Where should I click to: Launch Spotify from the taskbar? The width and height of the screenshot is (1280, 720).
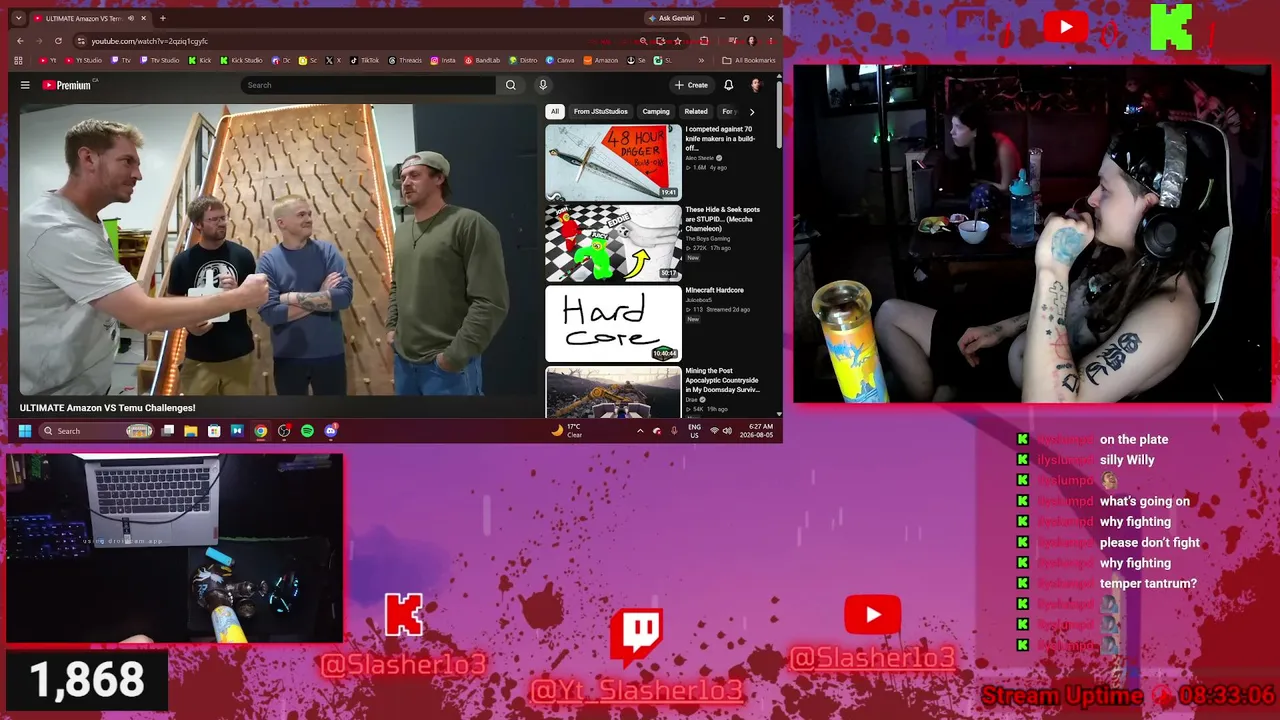(307, 431)
